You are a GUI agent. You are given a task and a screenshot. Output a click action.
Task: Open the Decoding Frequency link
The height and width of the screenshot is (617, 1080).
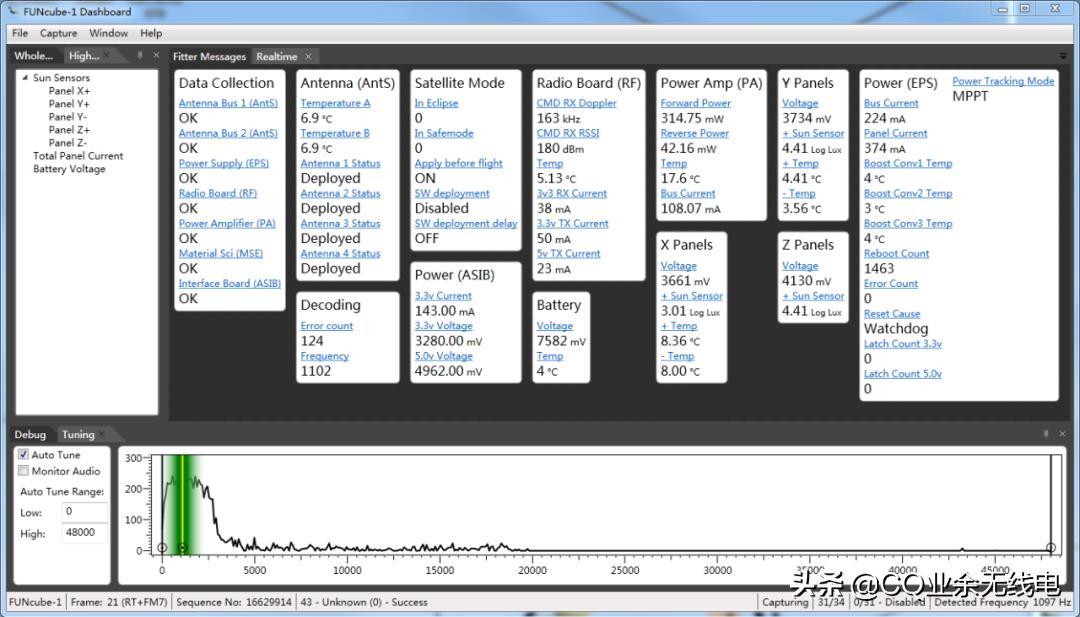coord(324,356)
